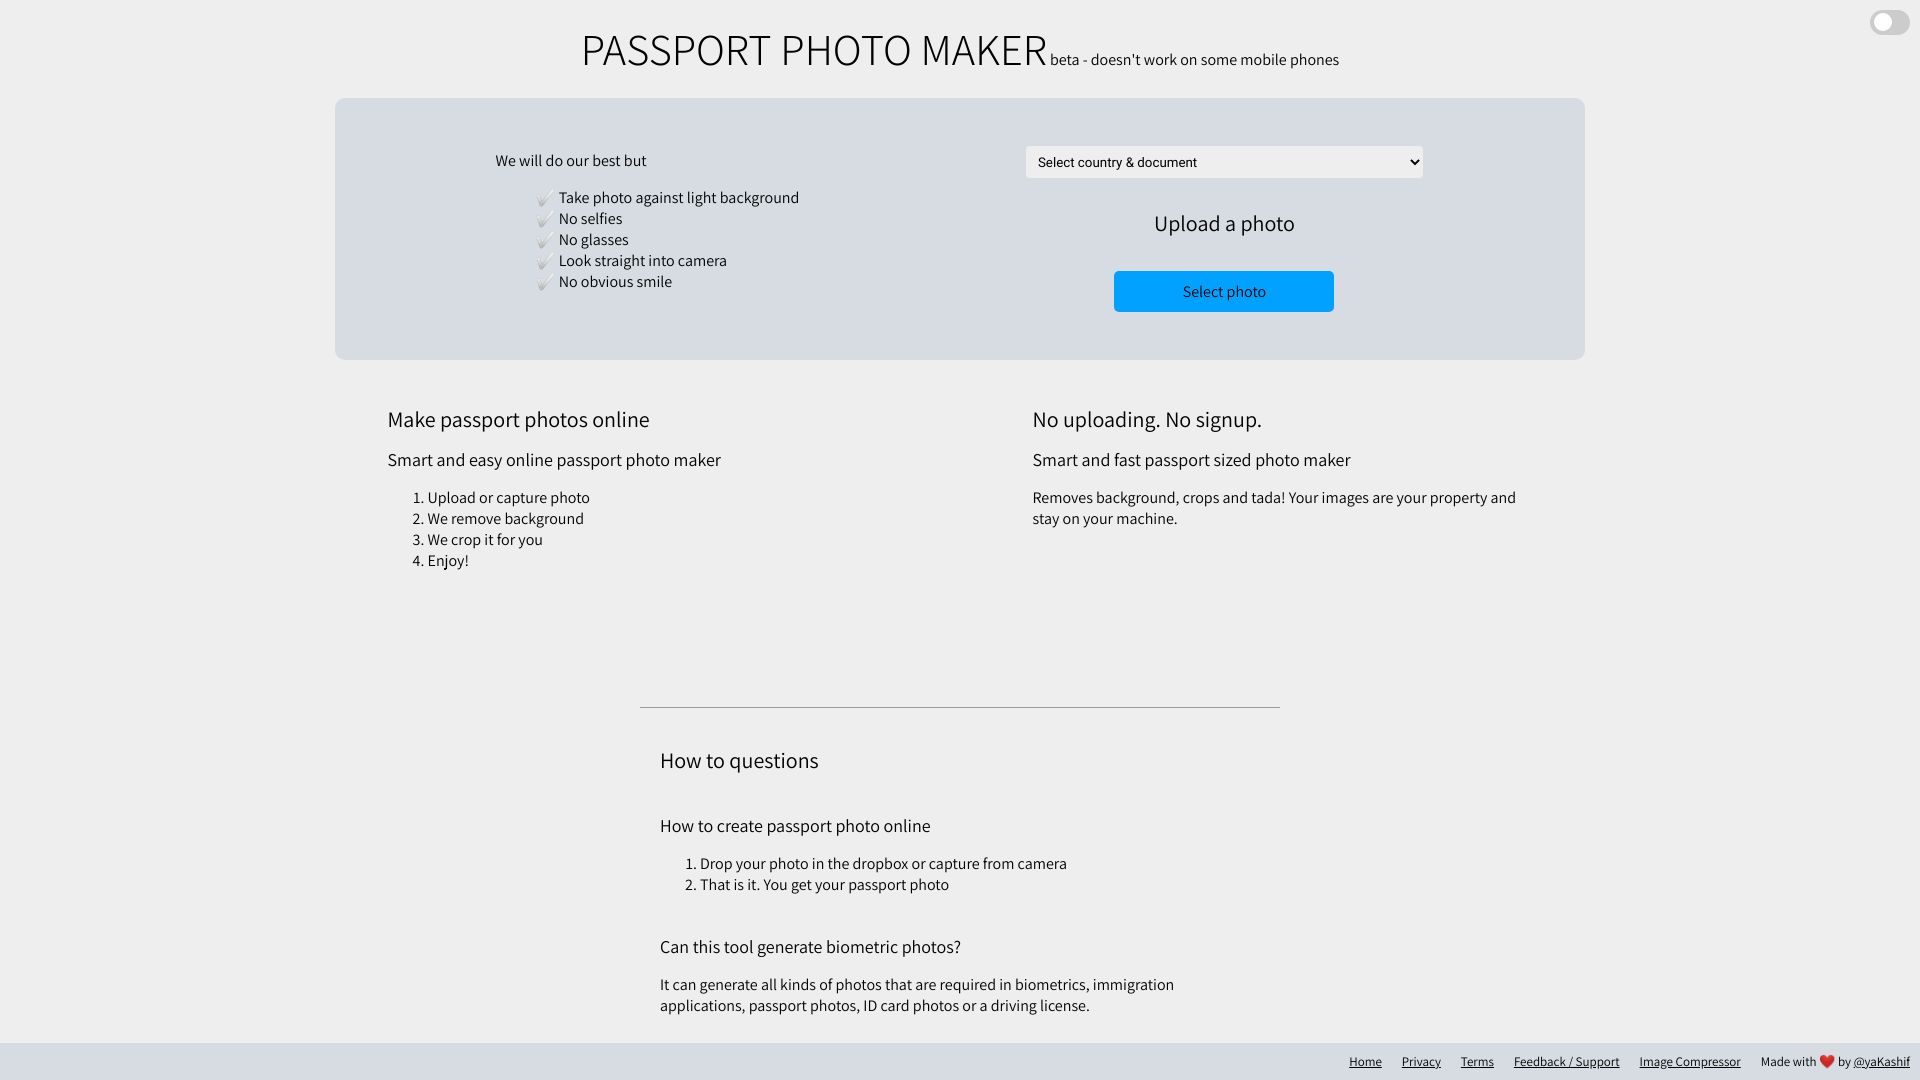Click the no selfies guideline checkbox
Image resolution: width=1920 pixels, height=1080 pixels.
tap(542, 220)
